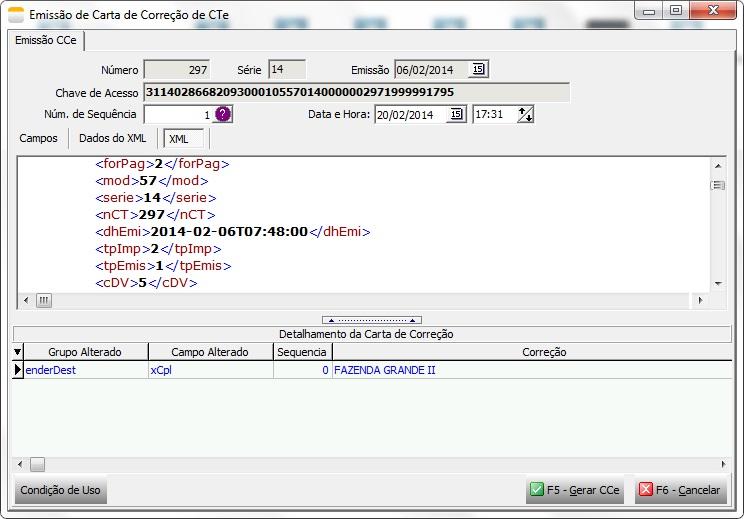
Task: Click grid horizontal scrollbar thumb
Action: [x=37, y=464]
